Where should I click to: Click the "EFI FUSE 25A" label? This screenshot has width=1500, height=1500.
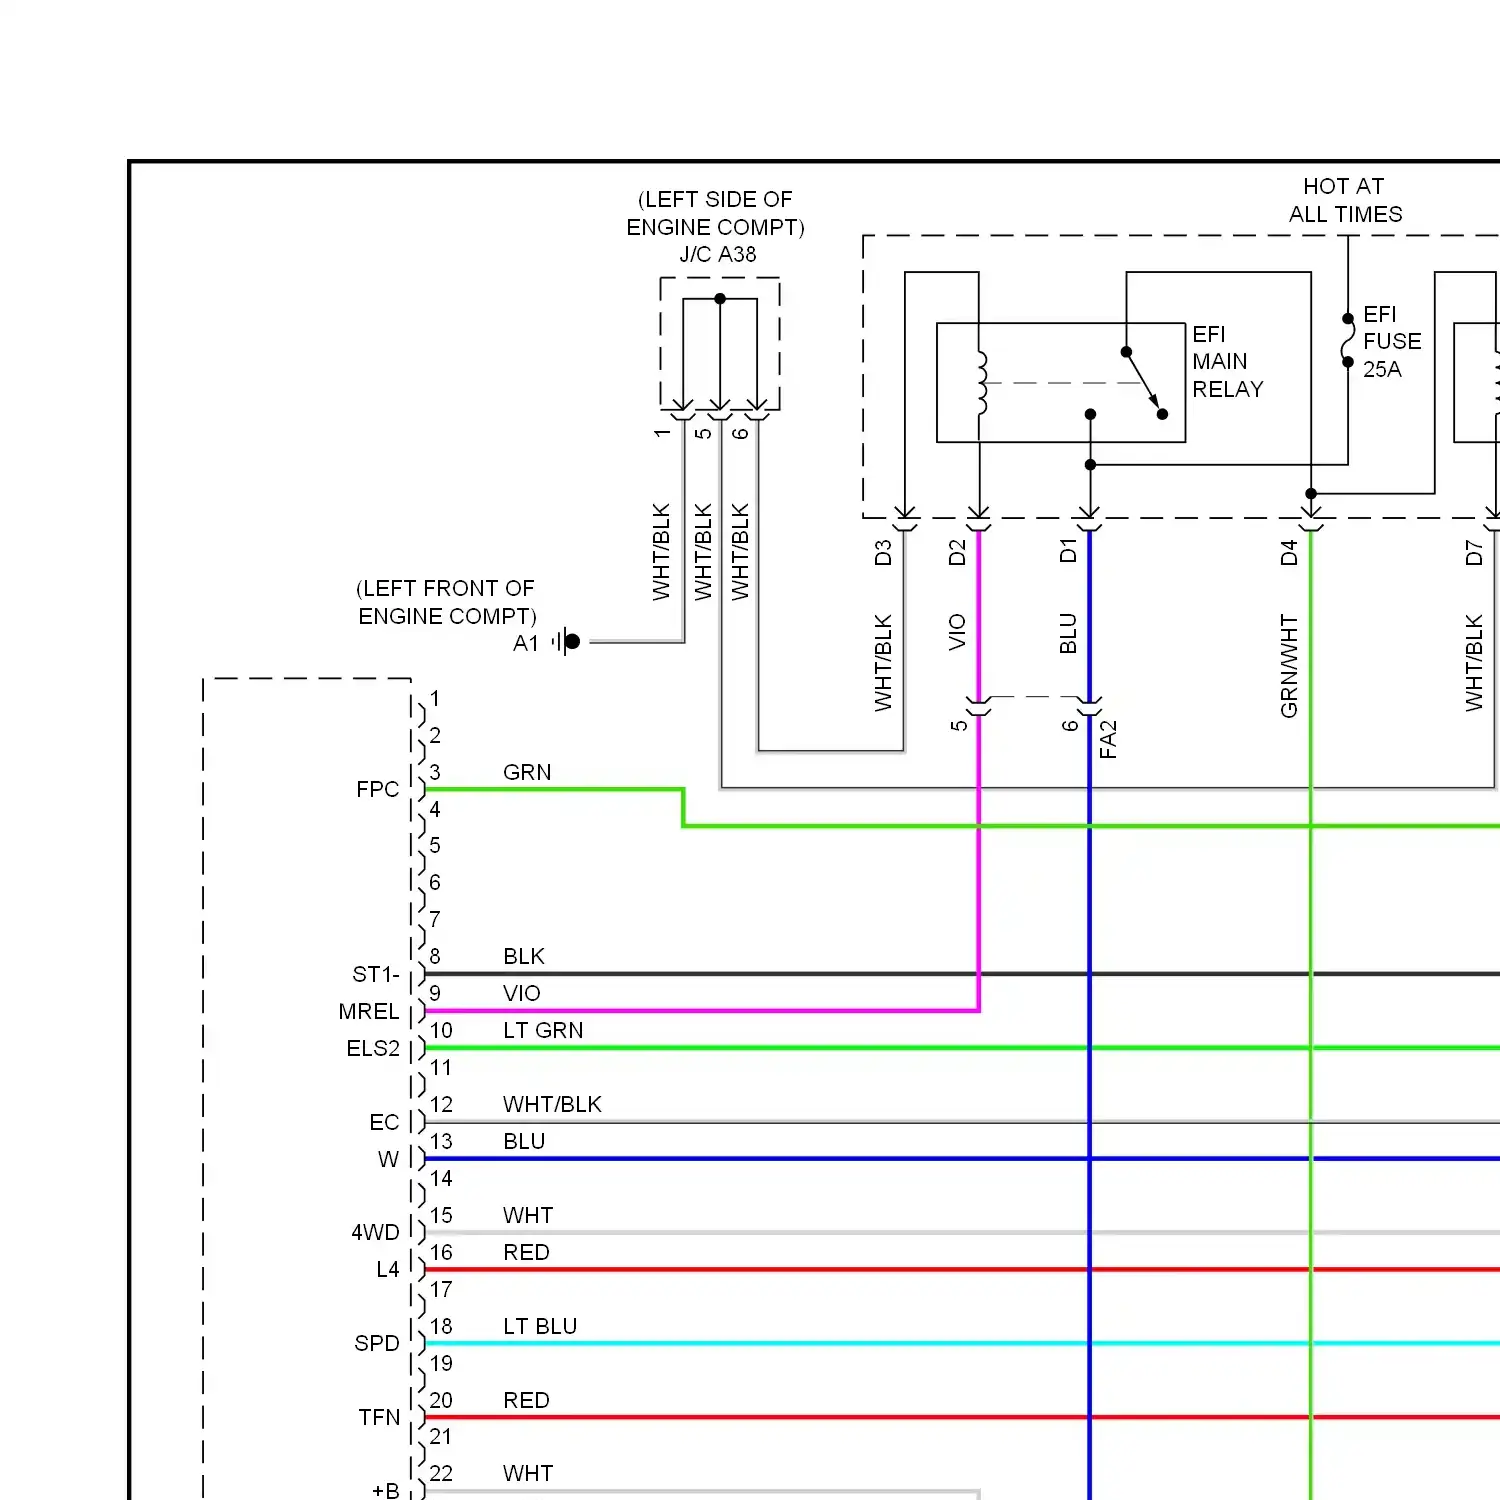tap(1392, 341)
